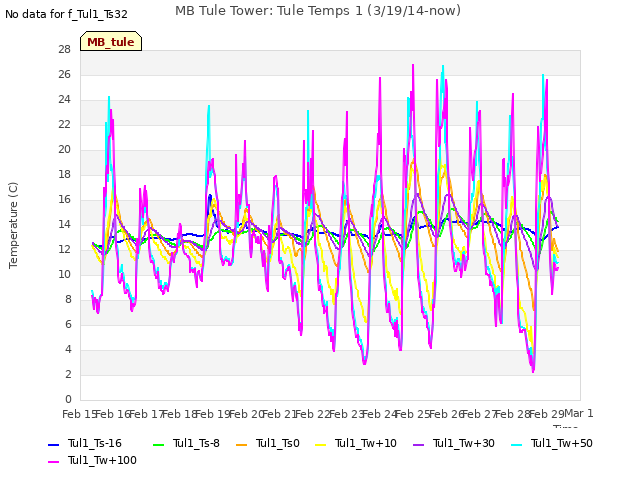
Task: Click the blue Tul1_Ts-16 legend swatch
Action: tap(53, 444)
